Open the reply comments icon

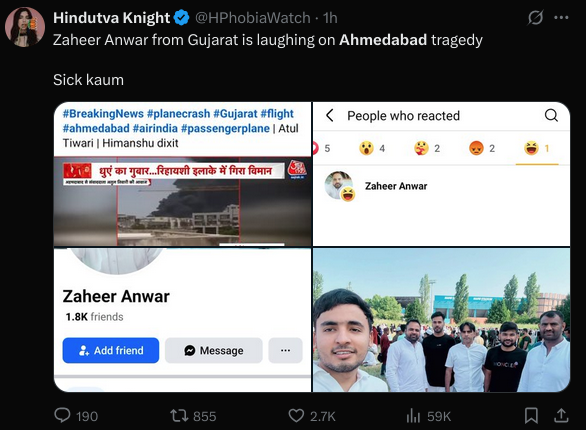[x=62, y=415]
